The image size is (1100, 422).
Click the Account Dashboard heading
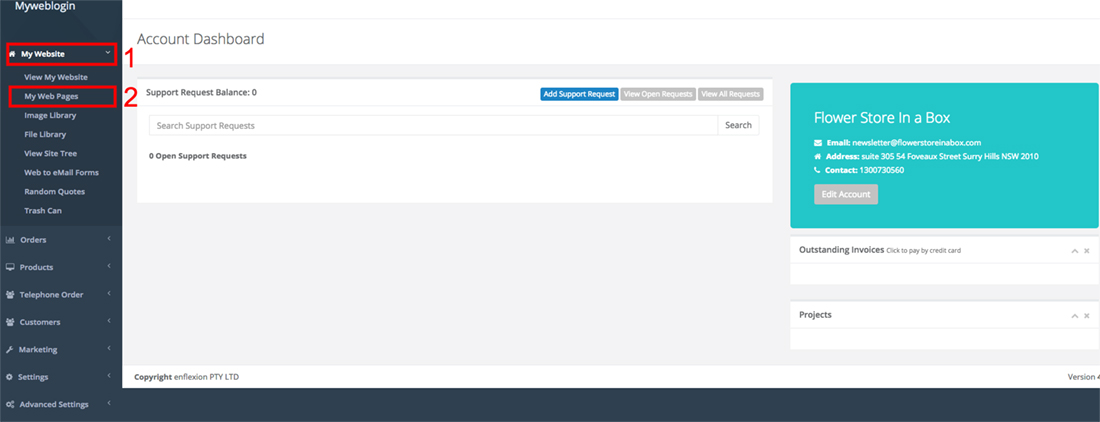201,39
